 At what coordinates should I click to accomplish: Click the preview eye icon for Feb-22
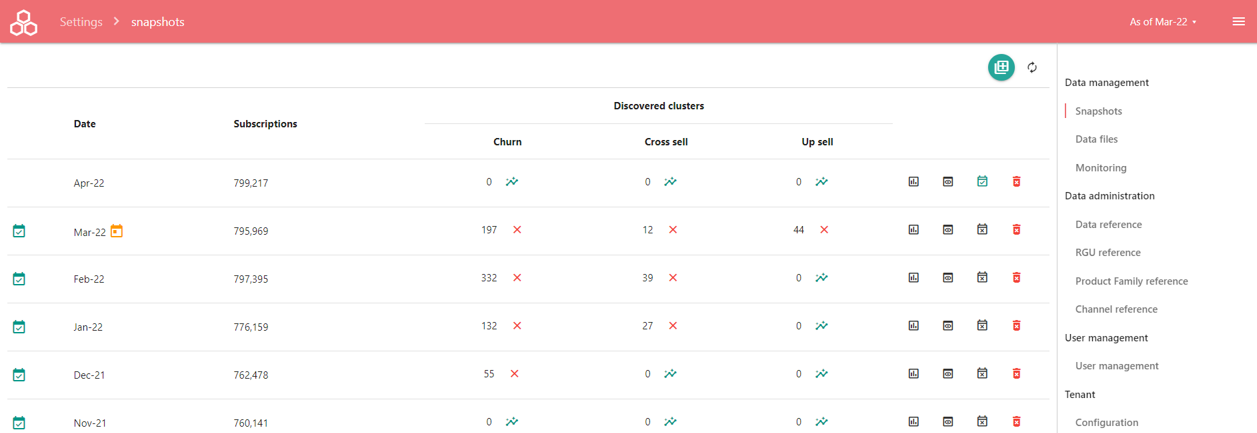(x=948, y=278)
